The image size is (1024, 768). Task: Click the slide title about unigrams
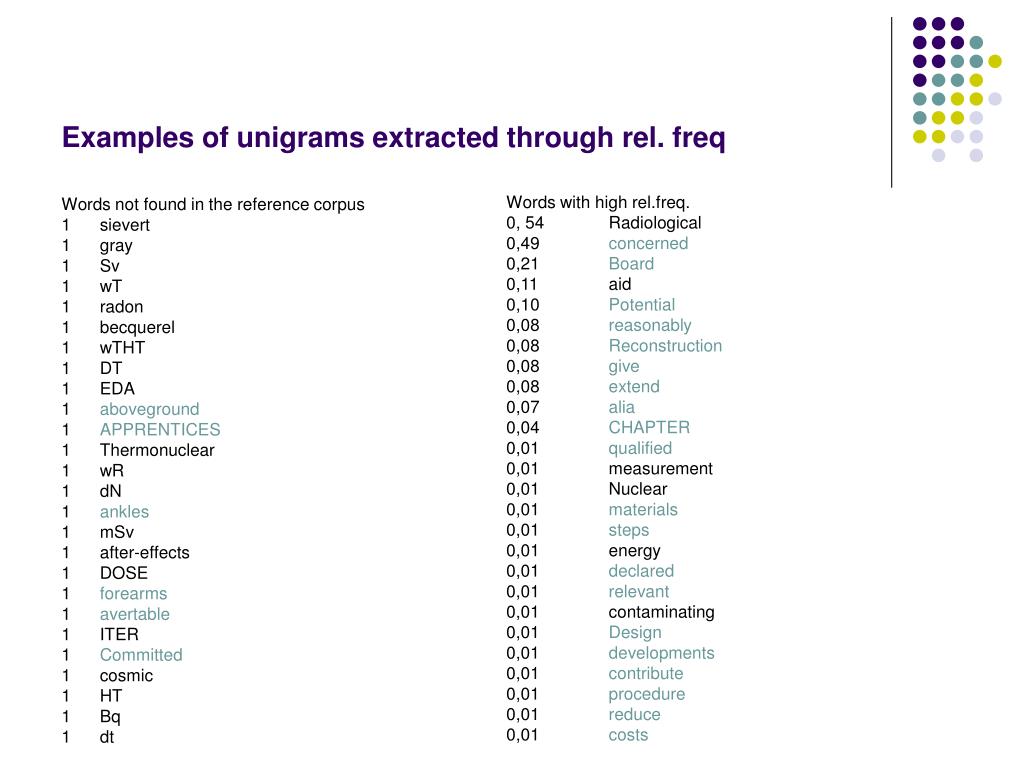point(393,138)
